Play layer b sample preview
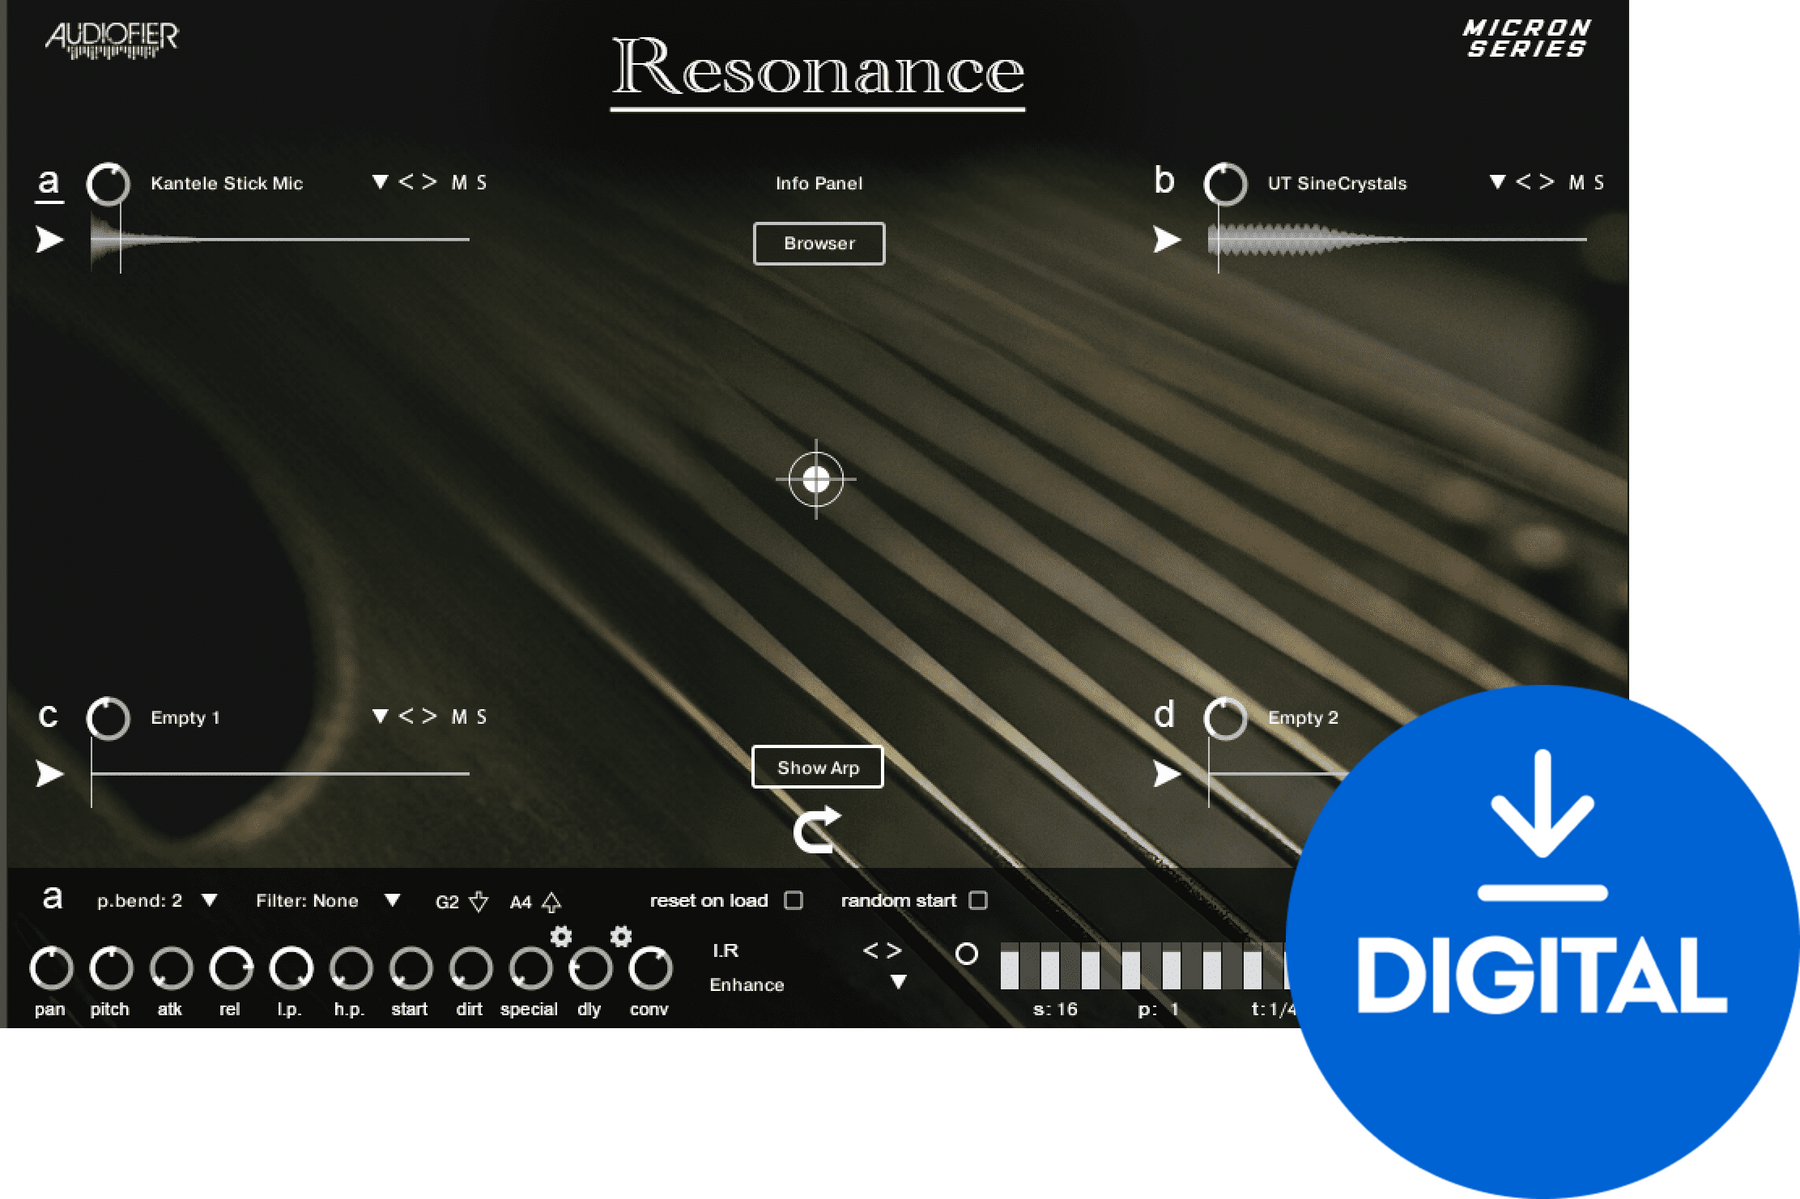 [x=1167, y=240]
